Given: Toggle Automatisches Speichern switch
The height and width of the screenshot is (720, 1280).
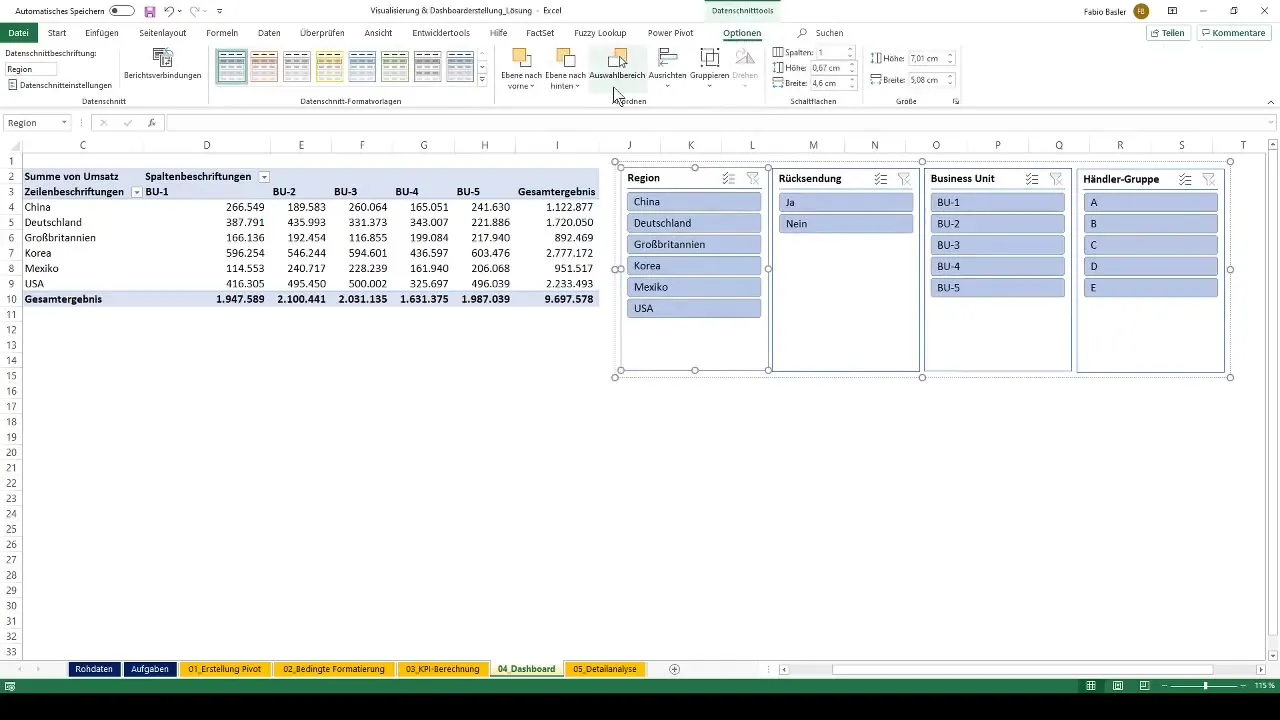Looking at the screenshot, I should click(x=122, y=11).
